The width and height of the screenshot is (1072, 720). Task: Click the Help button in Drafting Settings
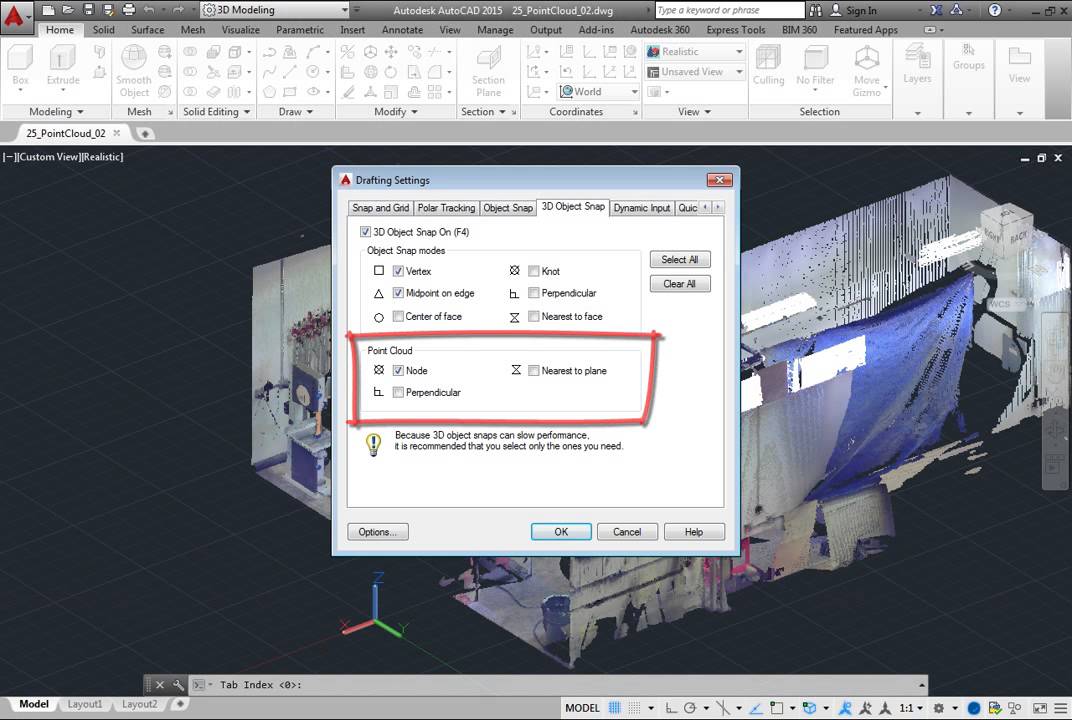694,532
